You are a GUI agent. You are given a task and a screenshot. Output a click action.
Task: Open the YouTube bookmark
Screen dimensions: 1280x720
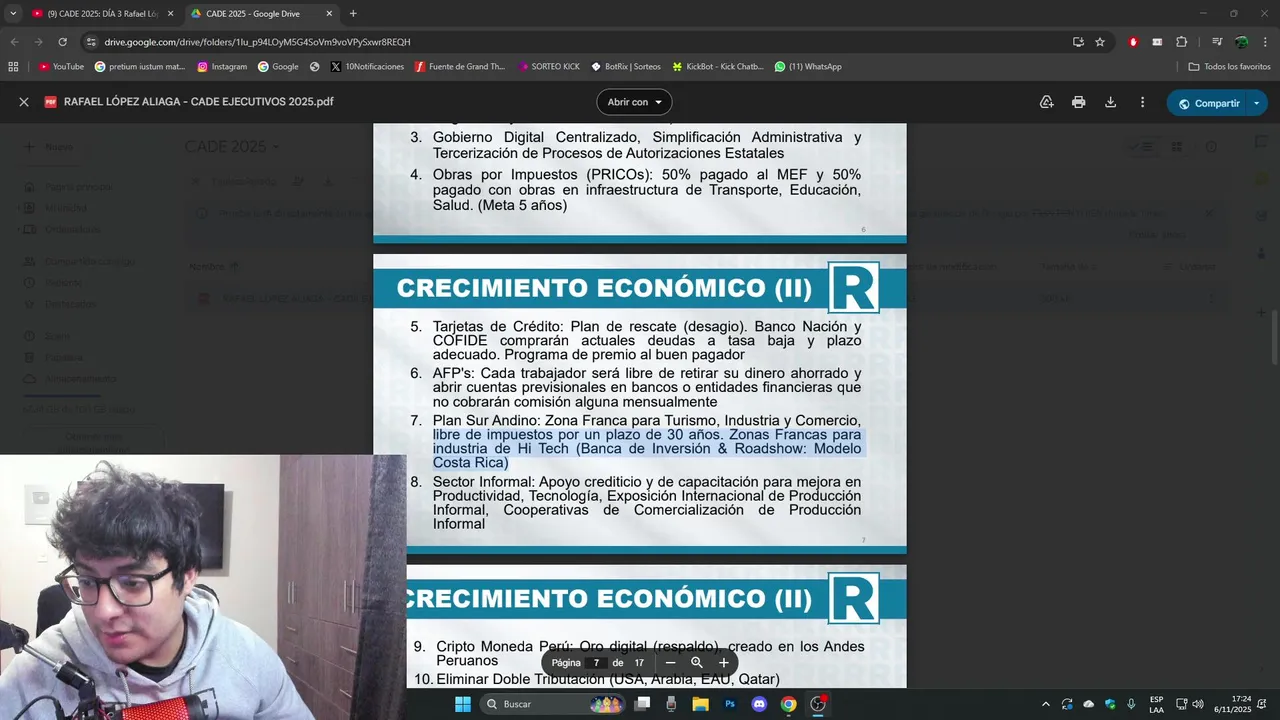pos(61,67)
